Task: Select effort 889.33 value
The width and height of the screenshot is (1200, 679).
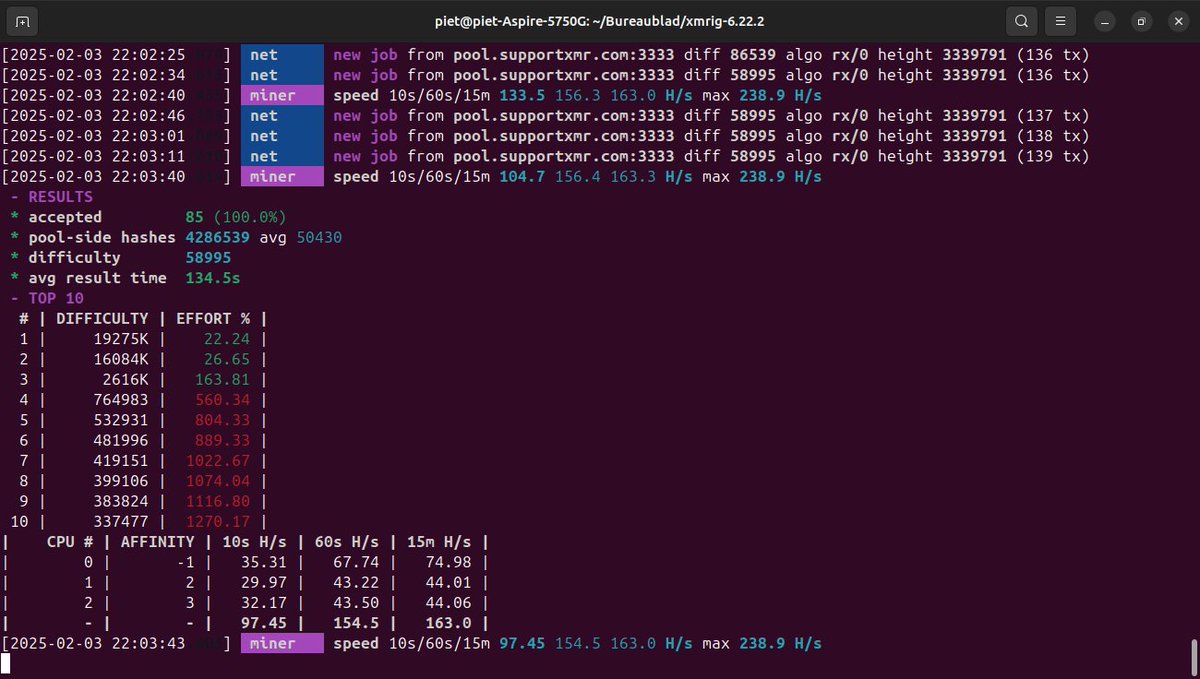Action: [x=223, y=440]
